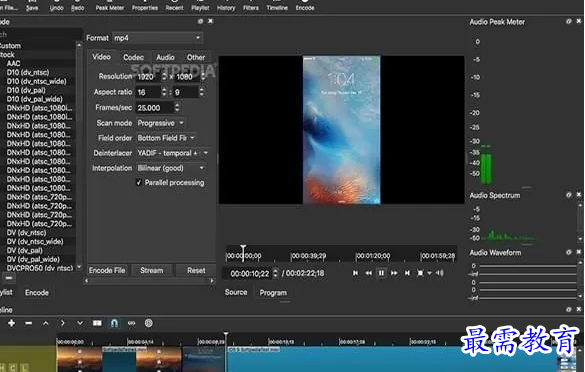Click the Reset button
Viewport: 585px width, 372px height.
tap(196, 270)
